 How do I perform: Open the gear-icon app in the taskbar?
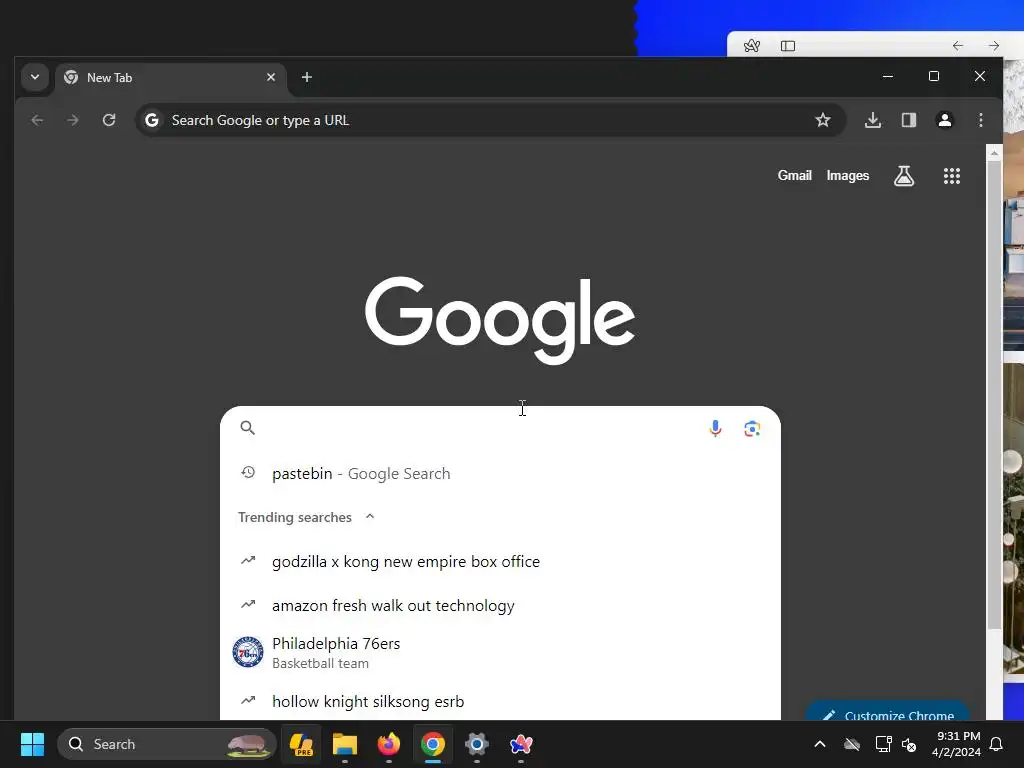477,744
